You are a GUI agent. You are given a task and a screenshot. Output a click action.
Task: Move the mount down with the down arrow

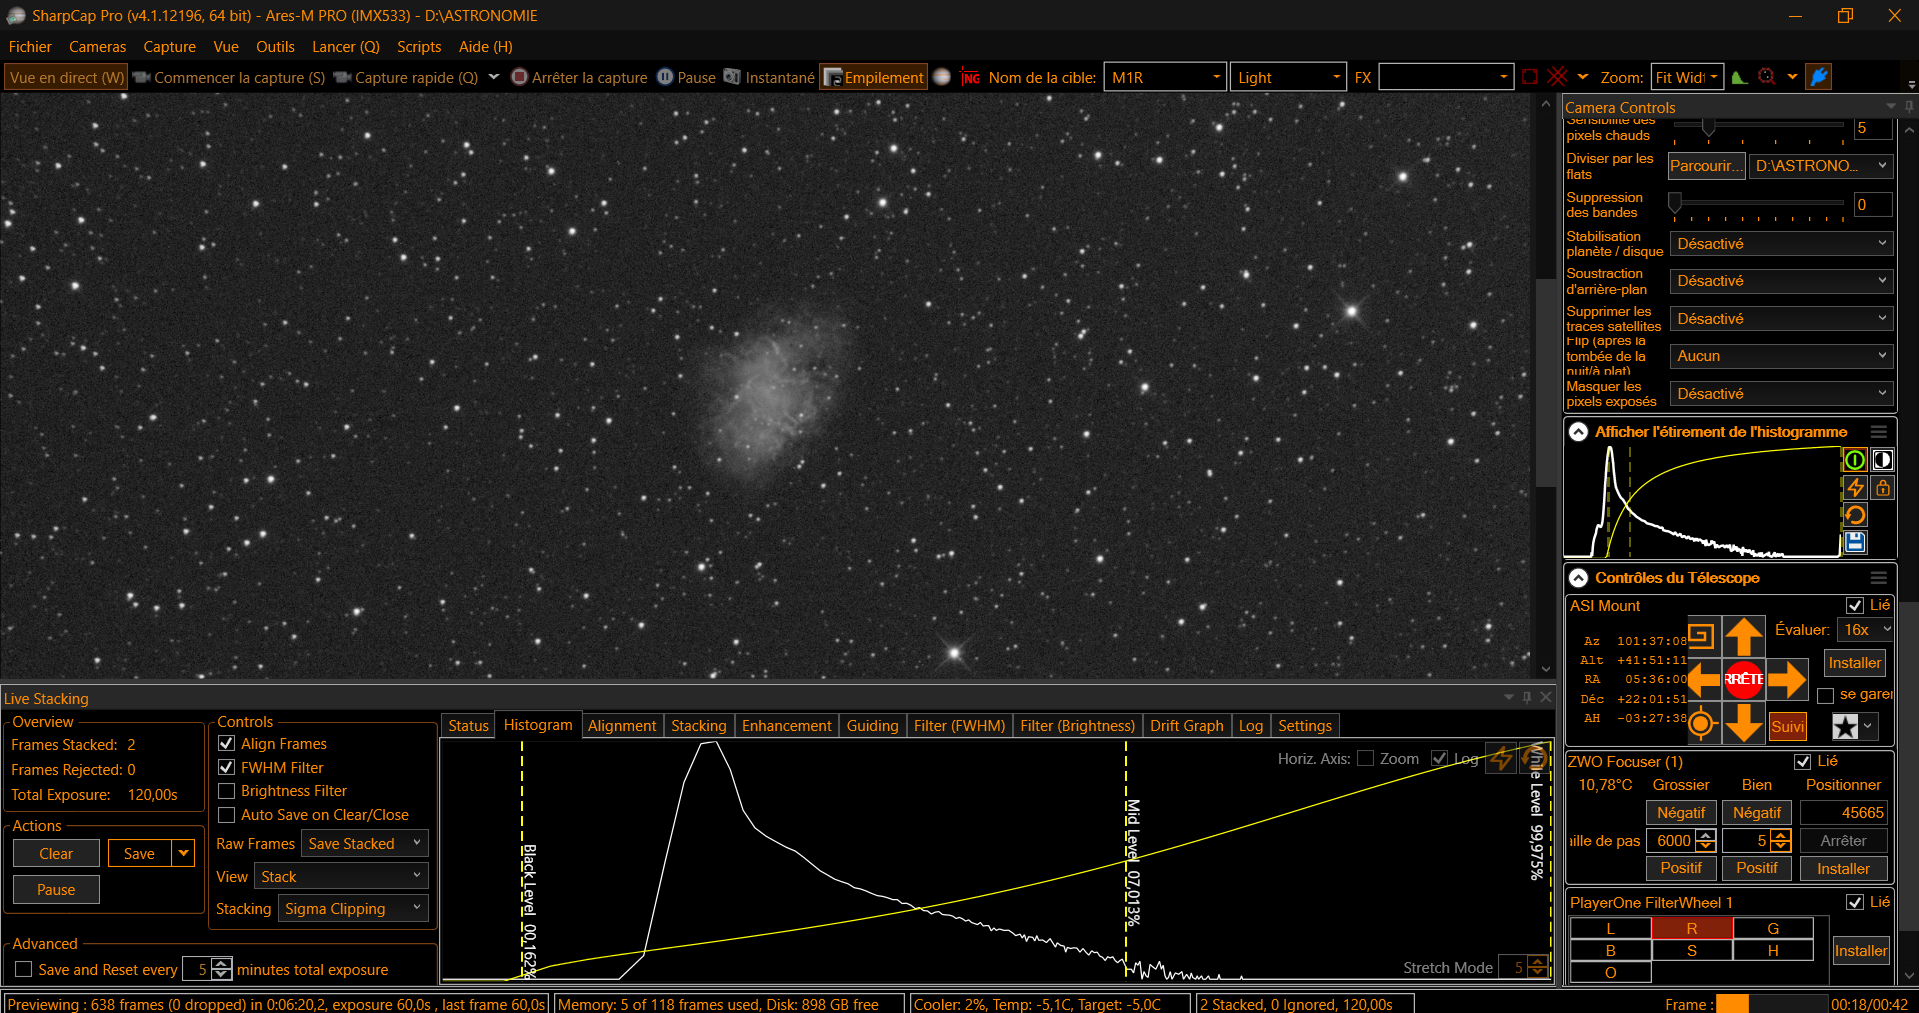[x=1744, y=723]
